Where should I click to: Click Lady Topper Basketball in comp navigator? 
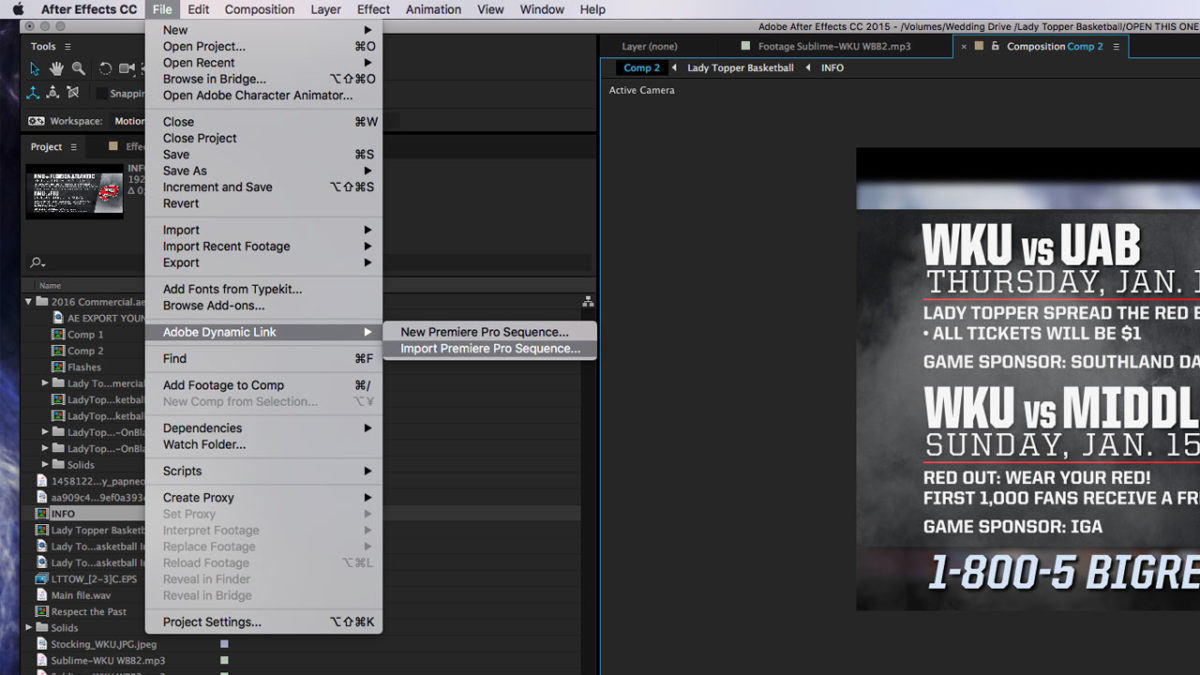[740, 68]
